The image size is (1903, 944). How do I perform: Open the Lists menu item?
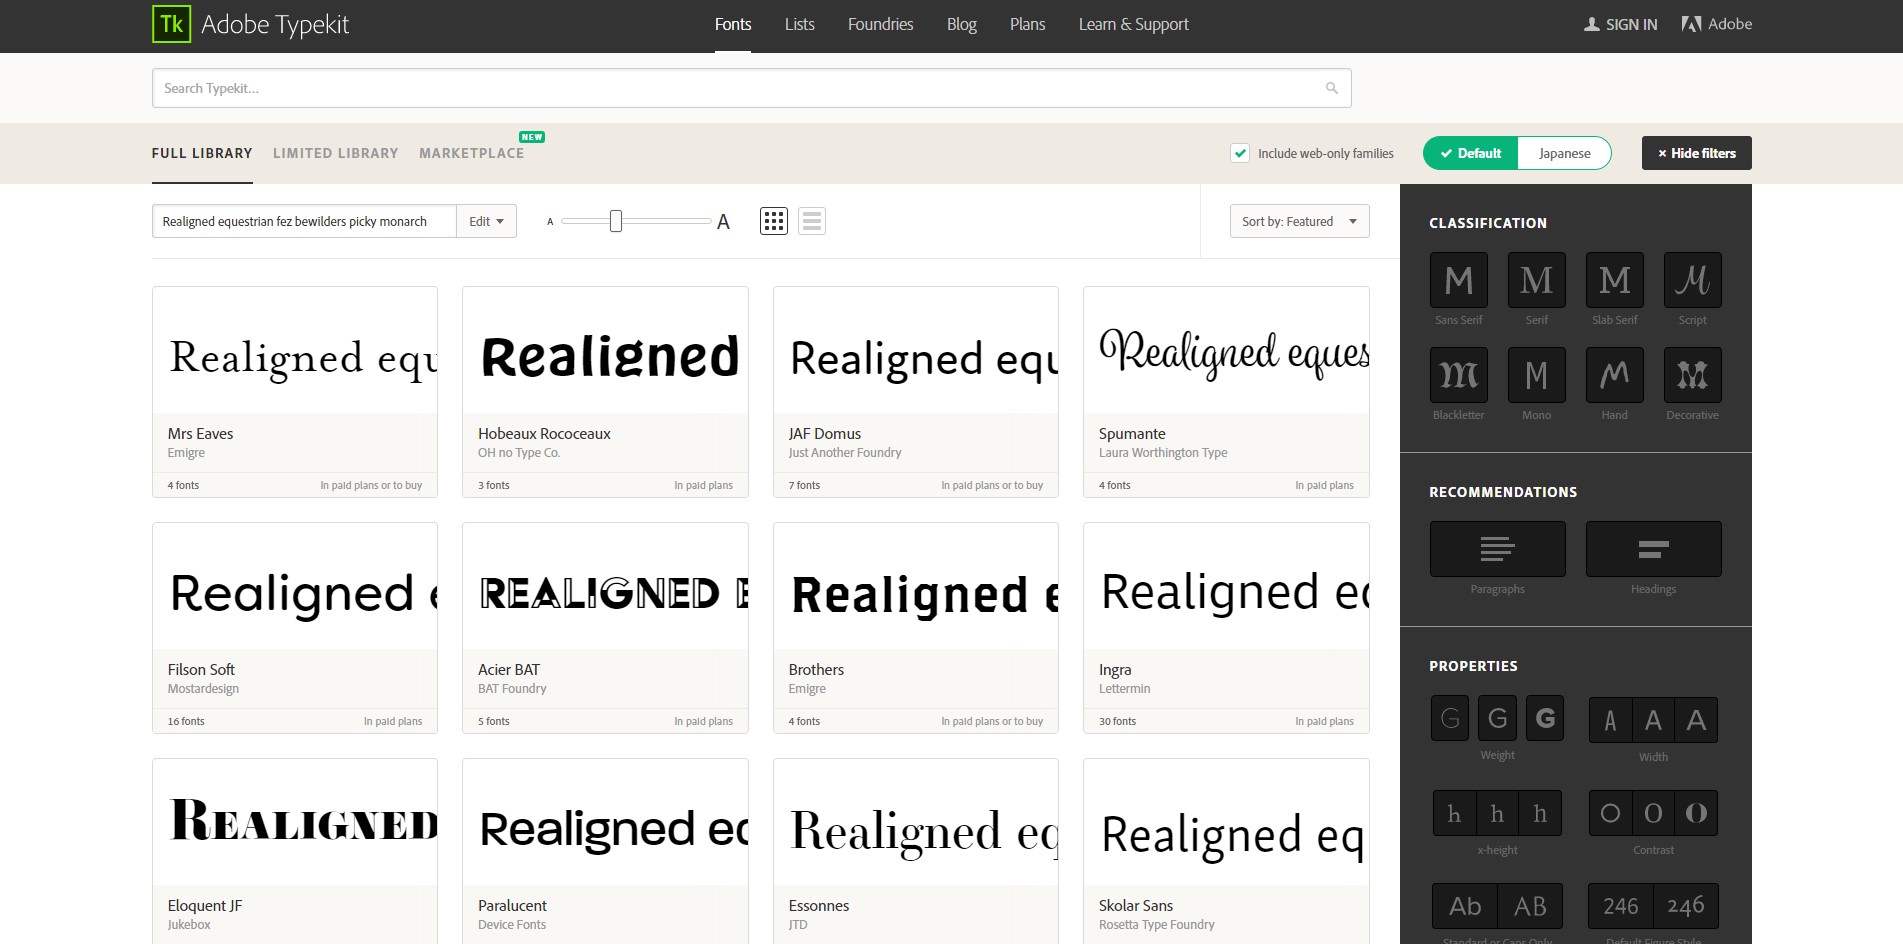coord(799,24)
